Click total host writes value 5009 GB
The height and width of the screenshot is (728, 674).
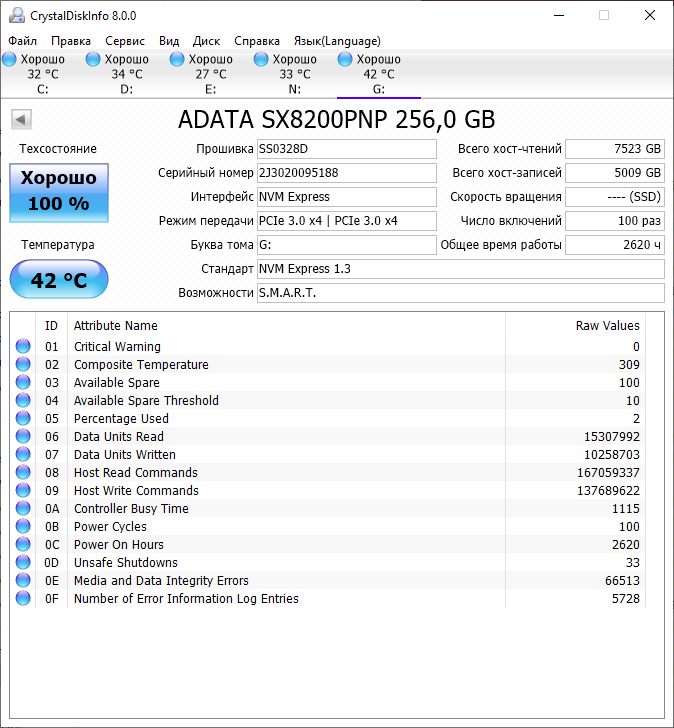point(615,173)
